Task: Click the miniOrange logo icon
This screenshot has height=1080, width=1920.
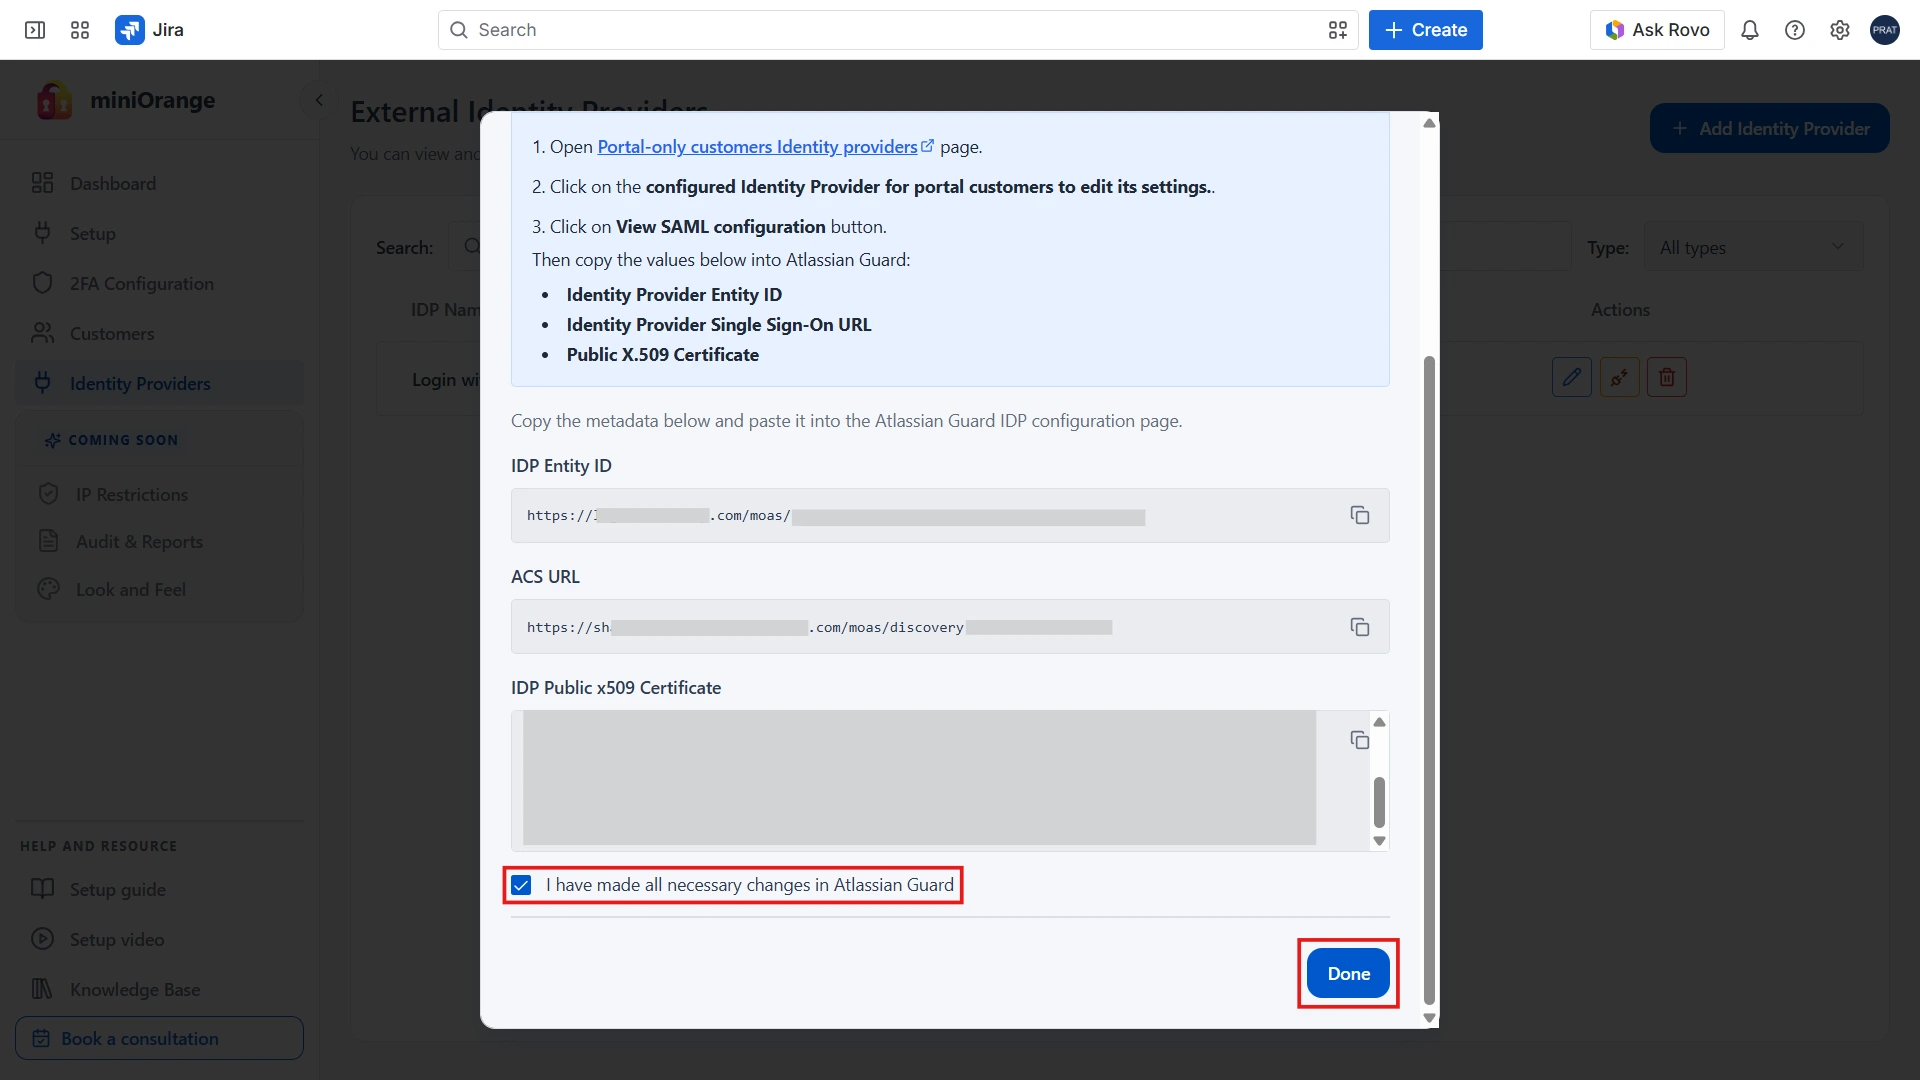Action: [55, 100]
